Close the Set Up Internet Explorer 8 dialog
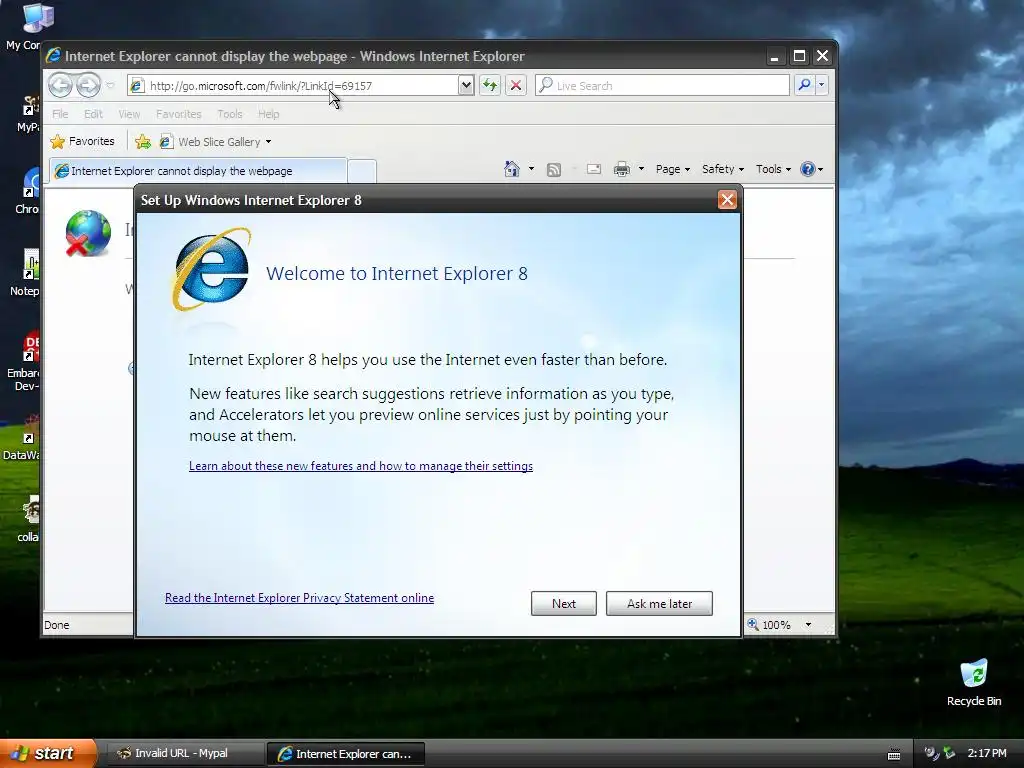Viewport: 1024px width, 768px height. pos(727,200)
